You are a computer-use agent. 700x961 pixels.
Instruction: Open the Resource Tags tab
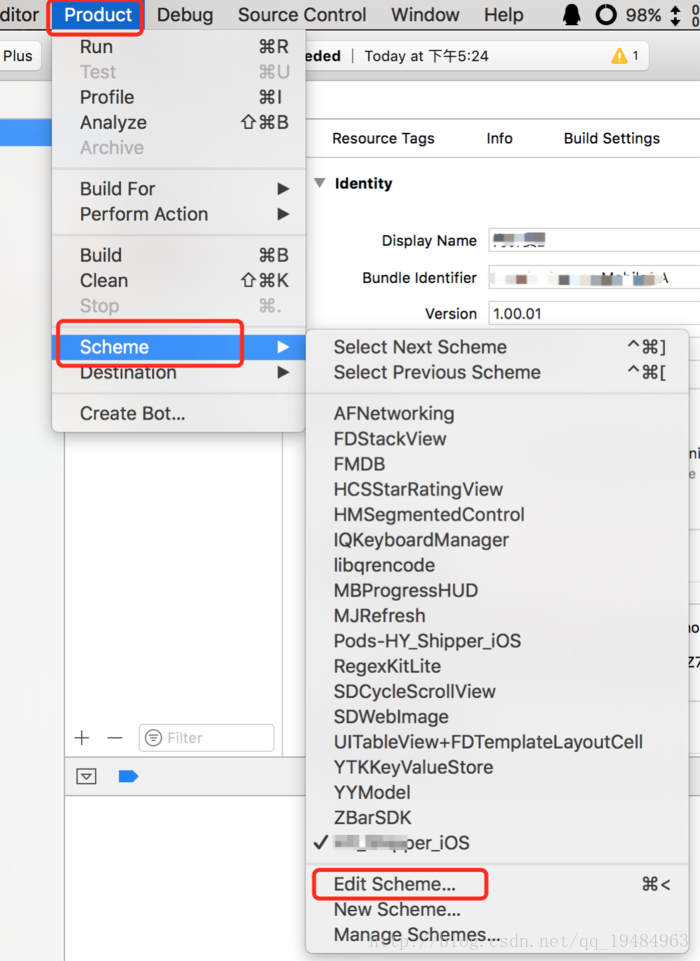[x=383, y=139]
